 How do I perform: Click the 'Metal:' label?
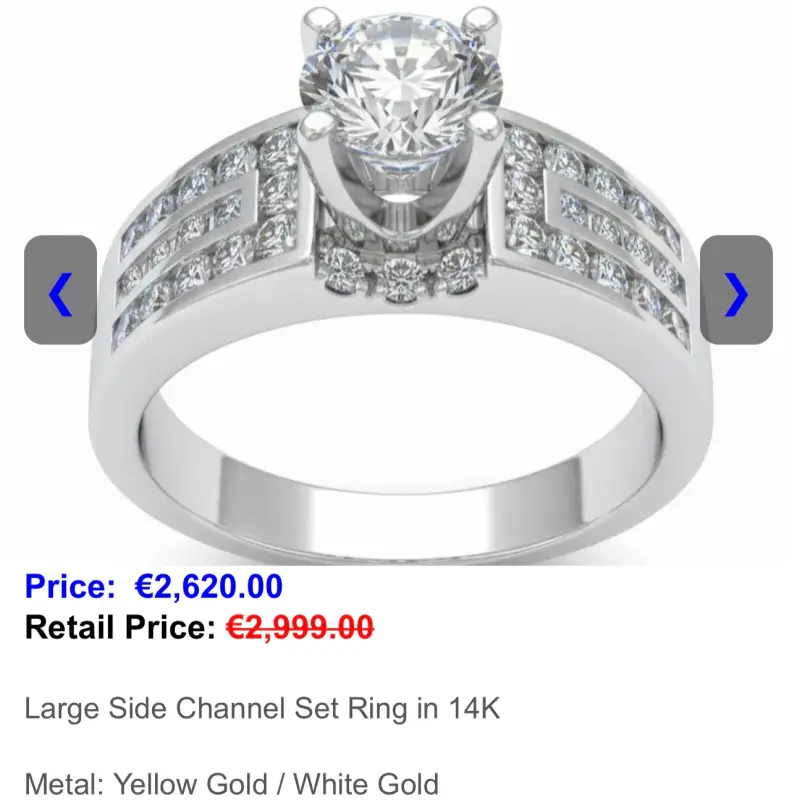64,785
